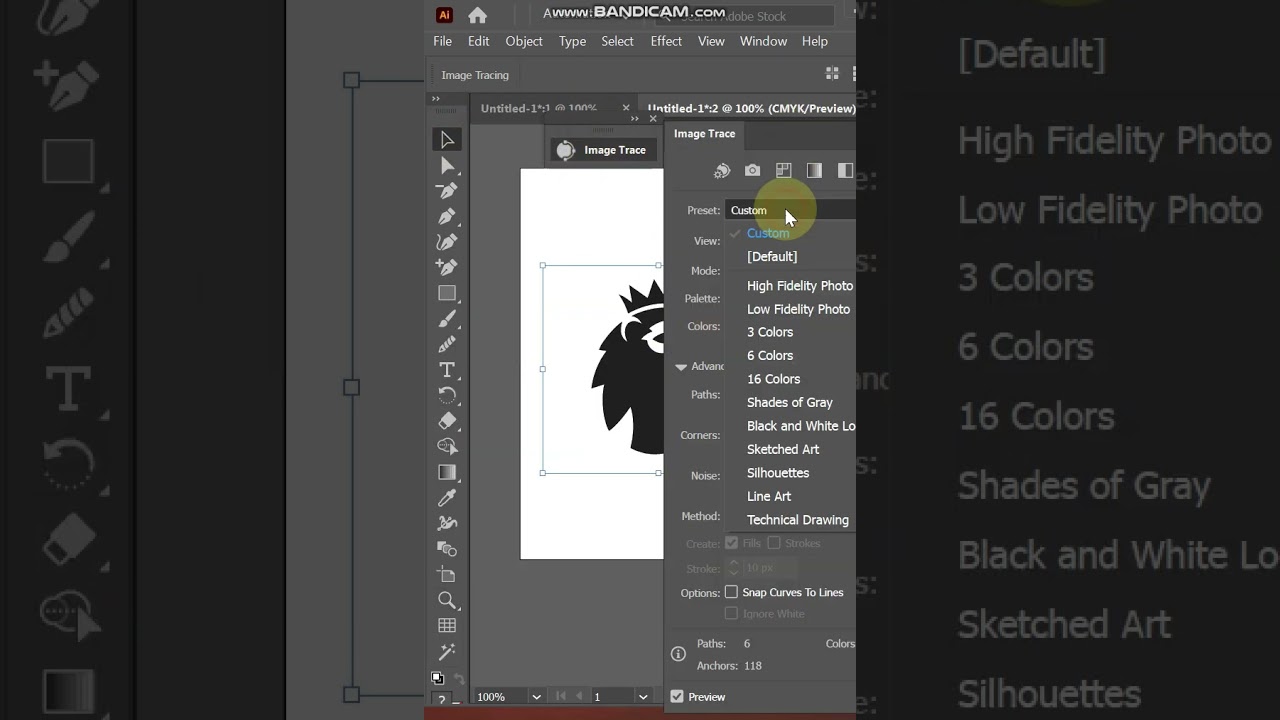Viewport: 1280px width, 720px height.
Task: Select the Eraser tool
Action: [447, 421]
